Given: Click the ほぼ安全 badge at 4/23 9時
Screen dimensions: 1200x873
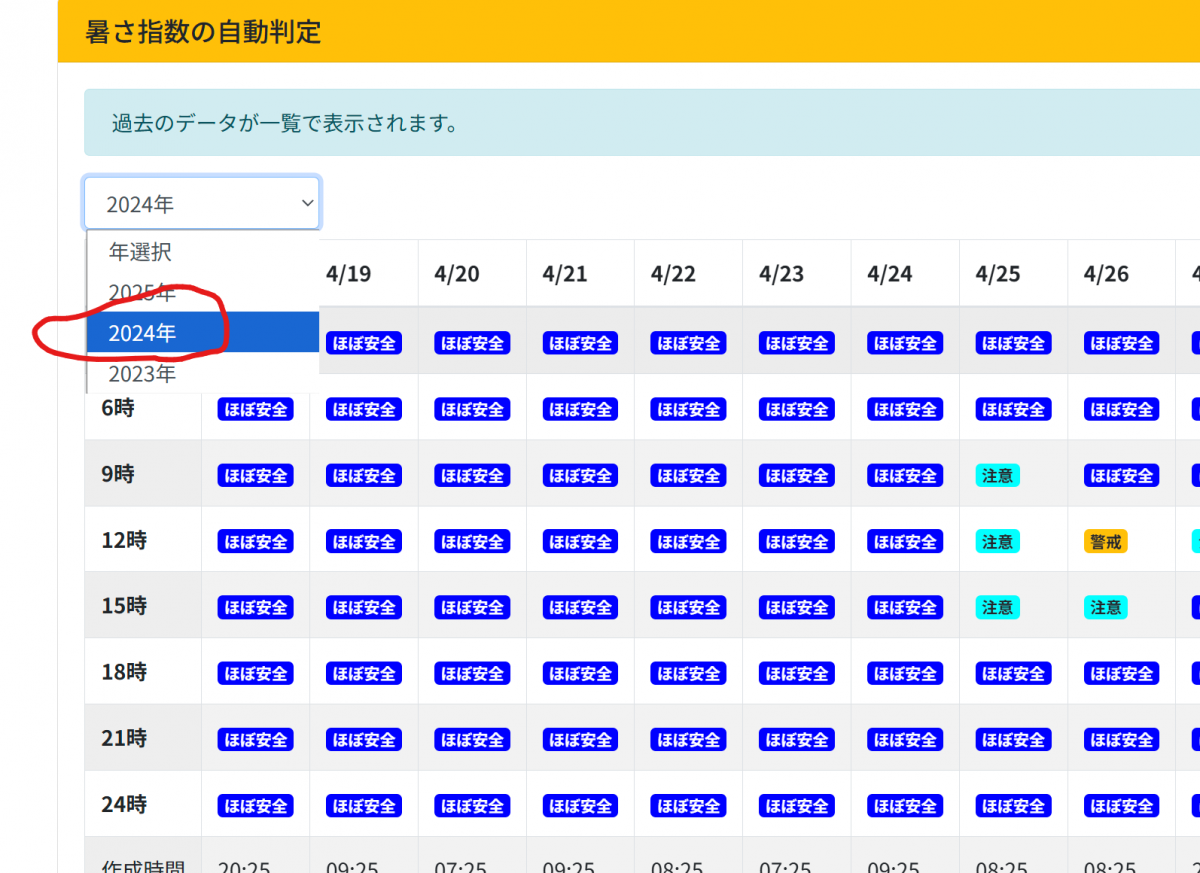Looking at the screenshot, I should coord(796,475).
